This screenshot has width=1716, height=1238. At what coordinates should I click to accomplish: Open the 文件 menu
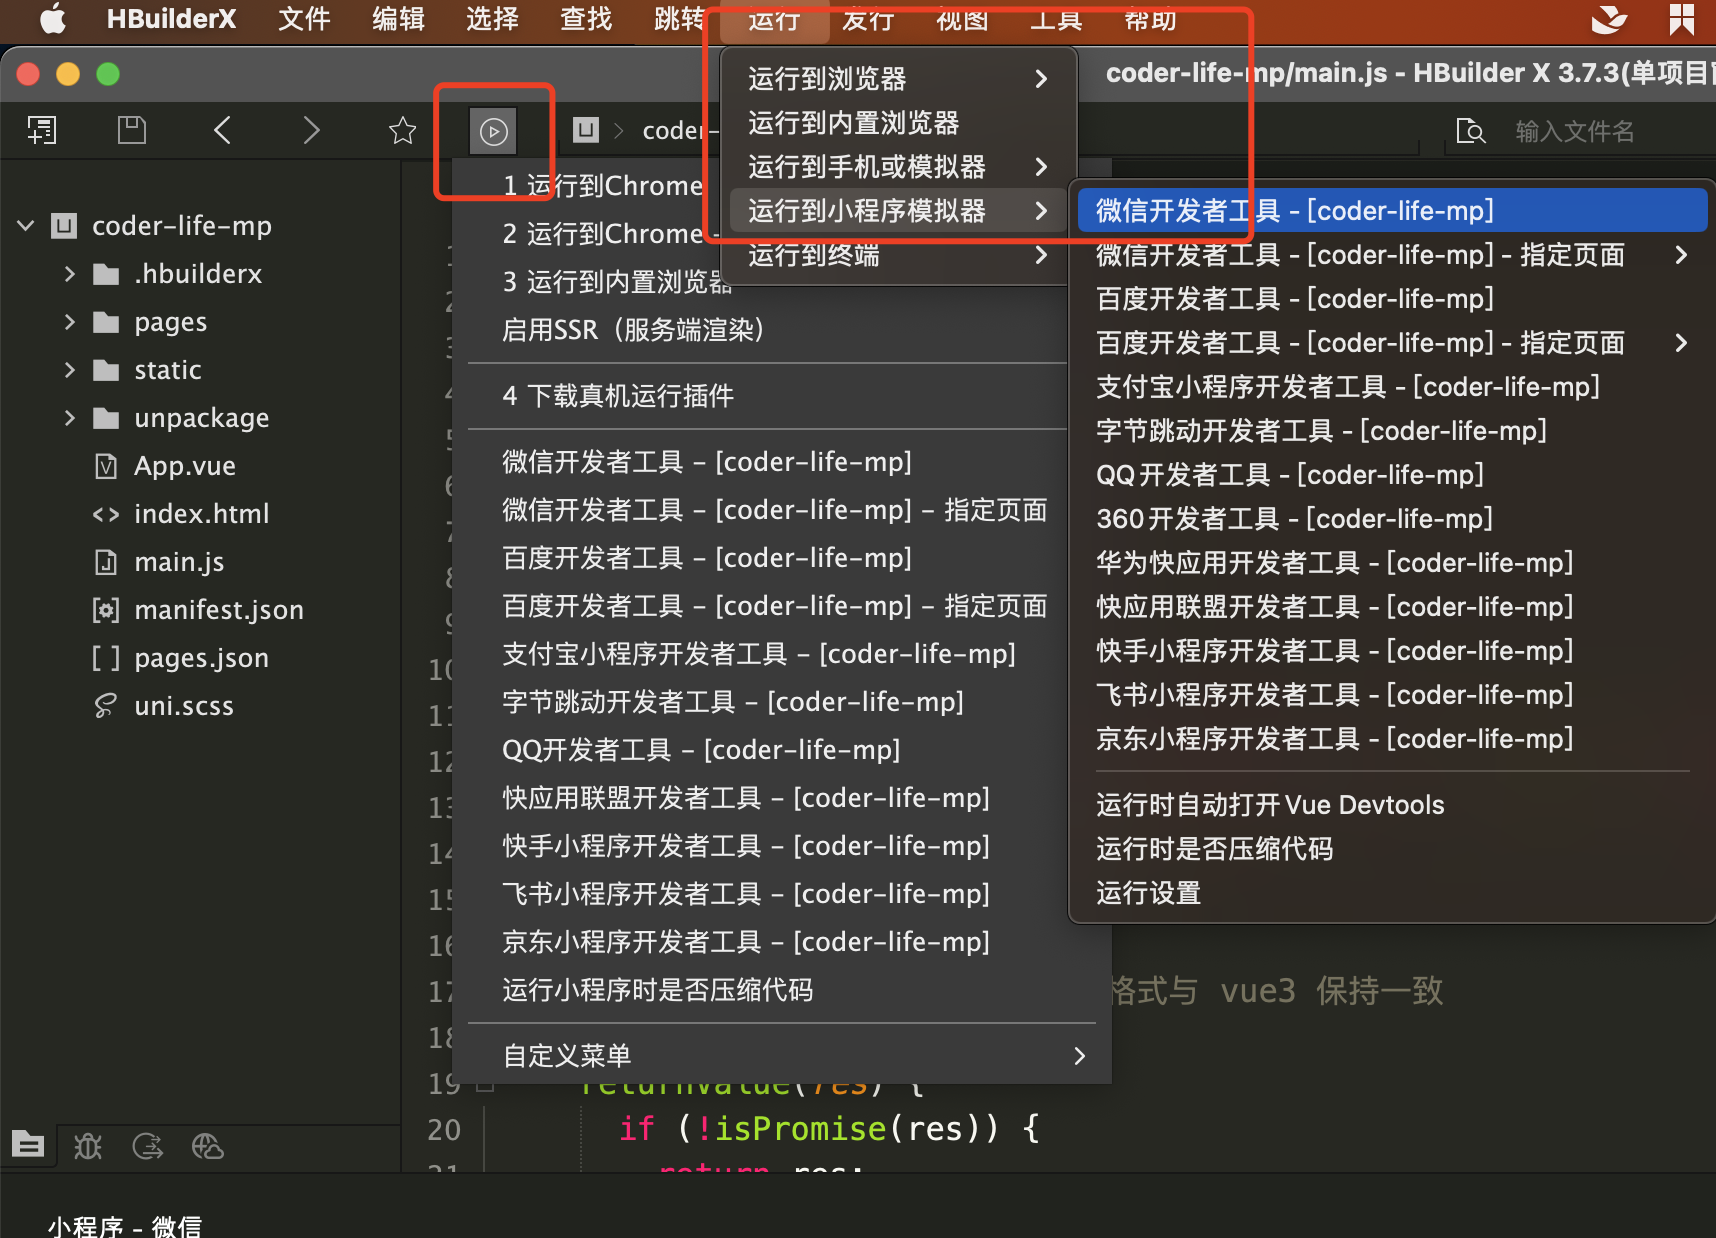[x=304, y=19]
